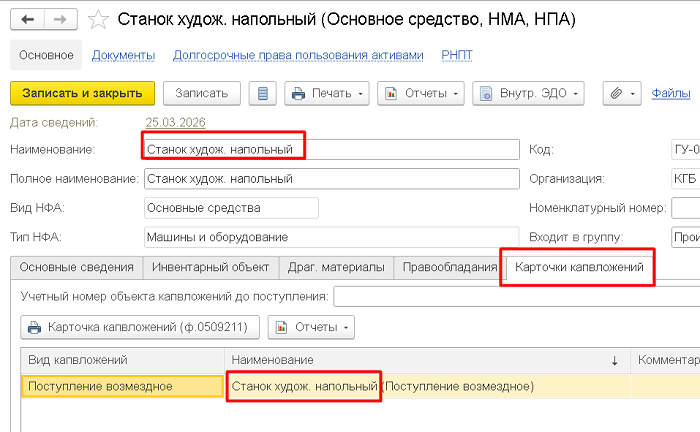
Task: Sort by the Наименование column arrow
Action: tap(614, 359)
